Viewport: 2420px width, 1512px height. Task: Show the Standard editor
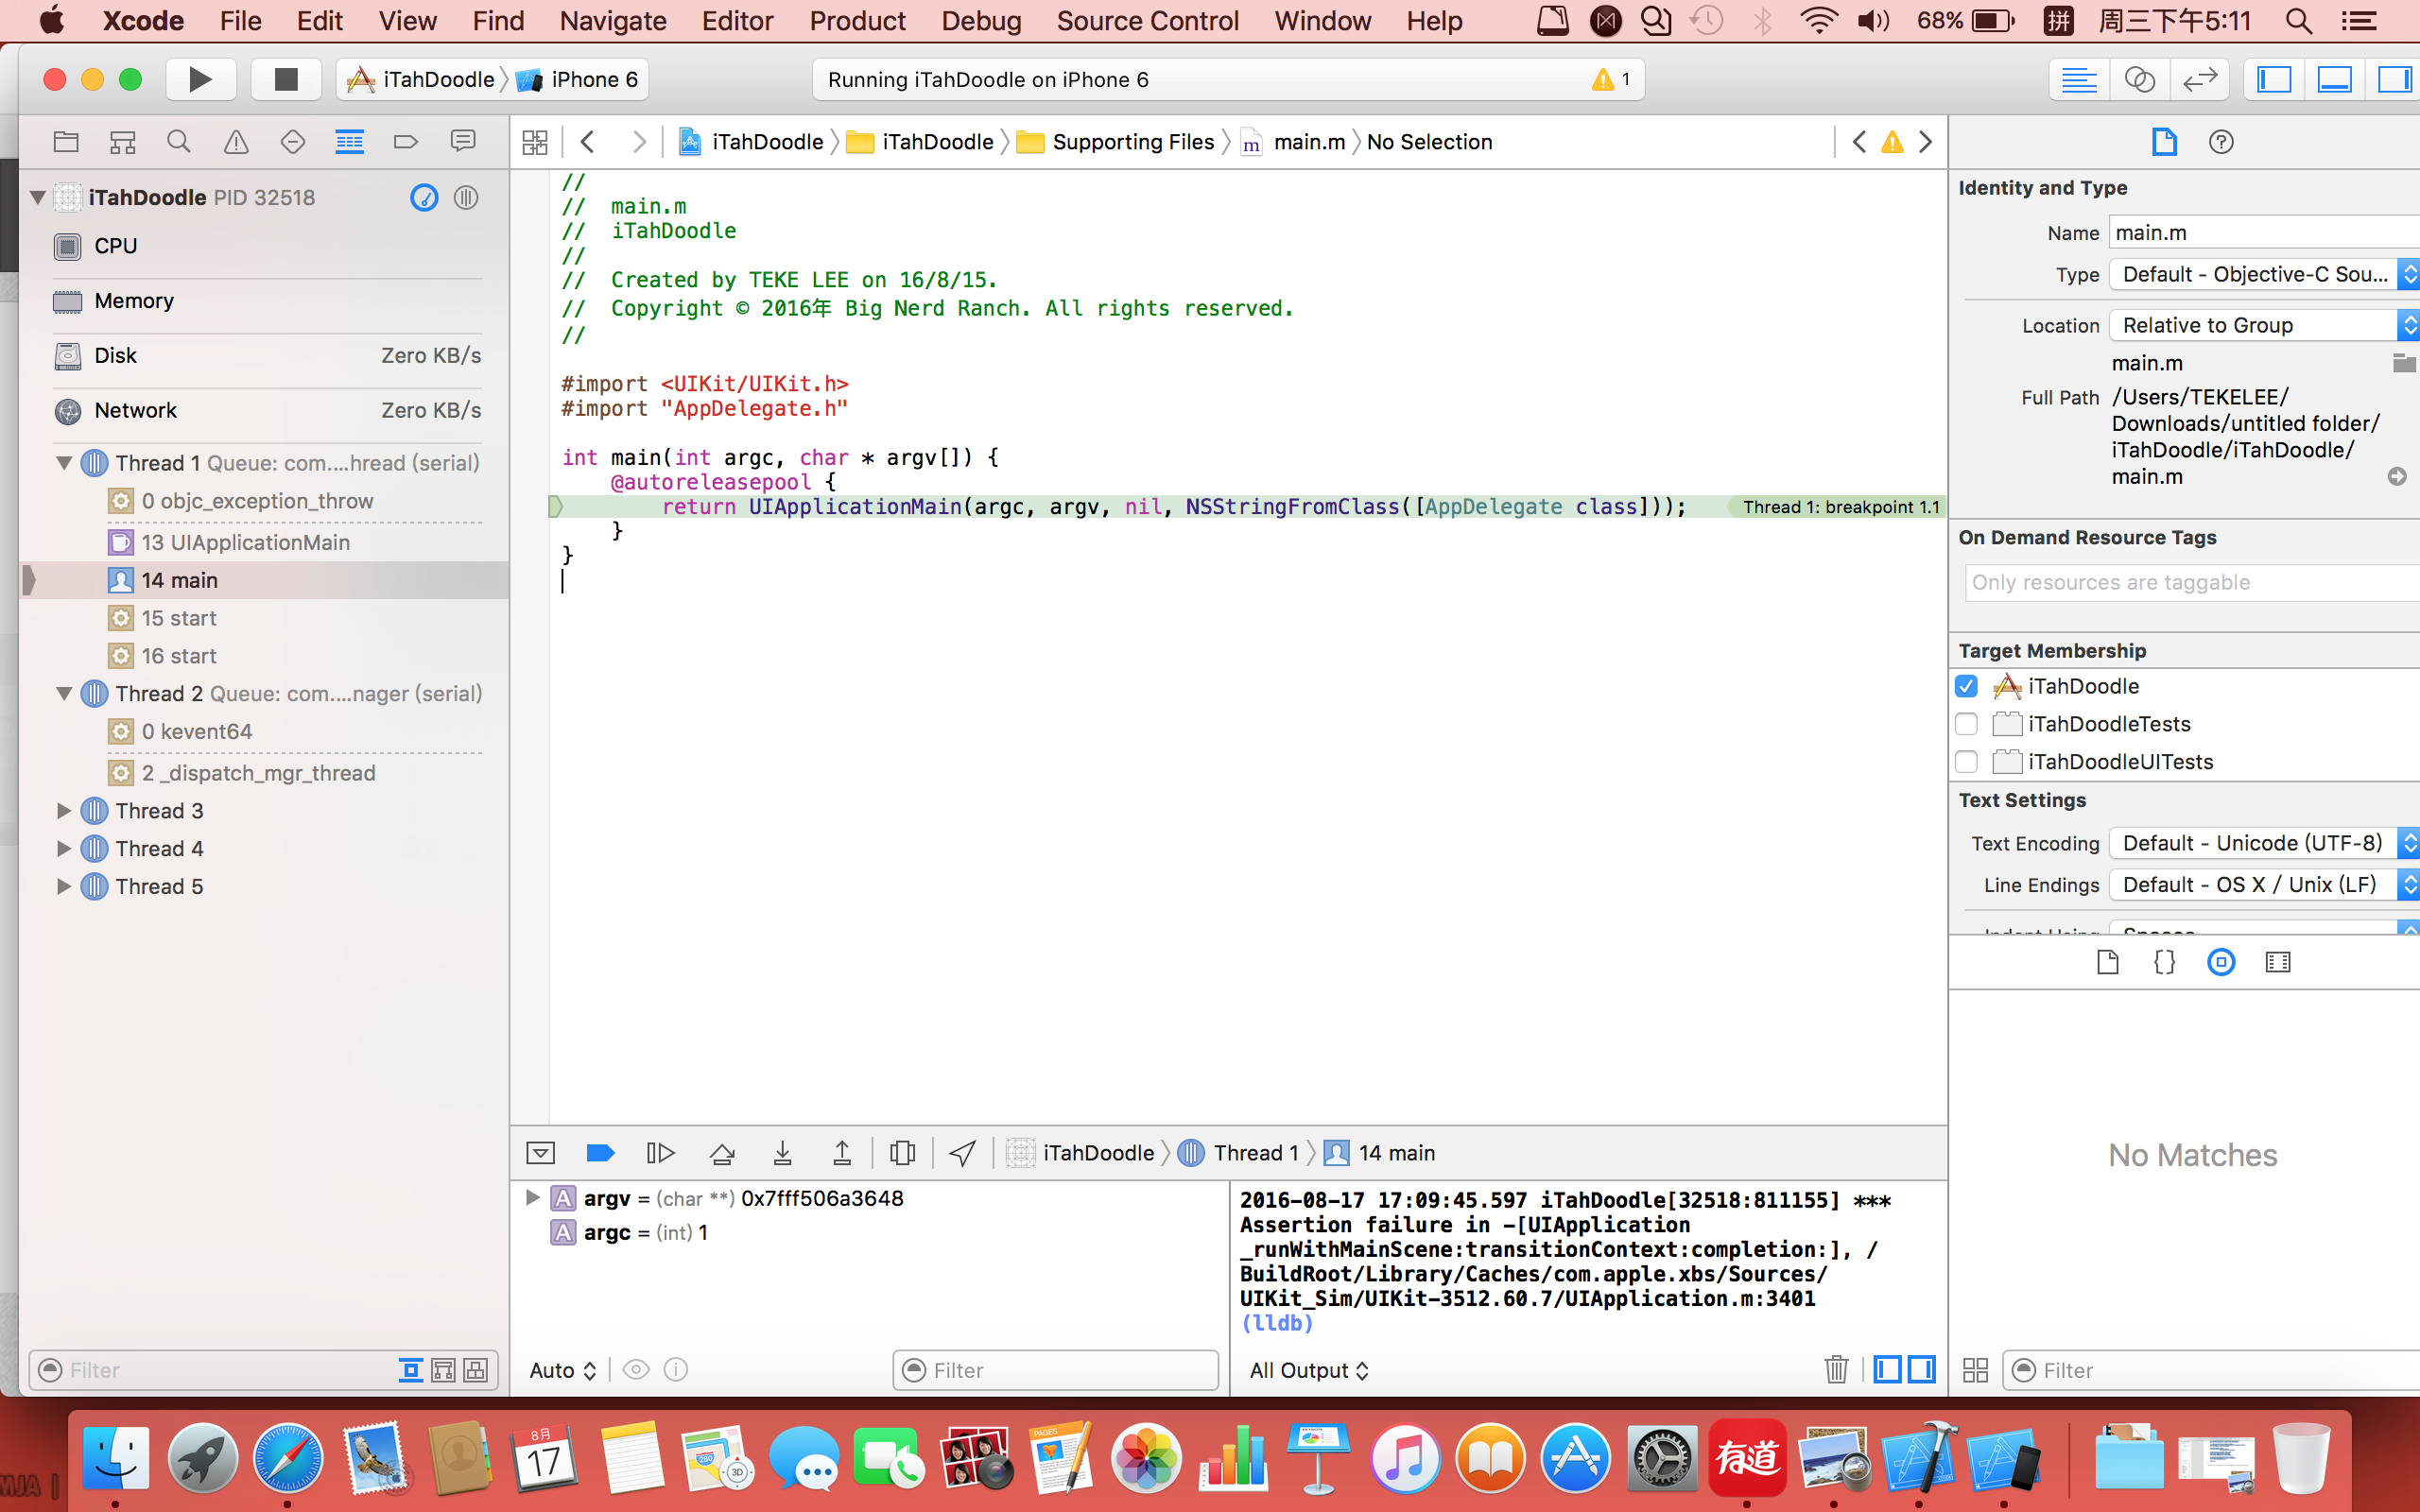point(2079,80)
